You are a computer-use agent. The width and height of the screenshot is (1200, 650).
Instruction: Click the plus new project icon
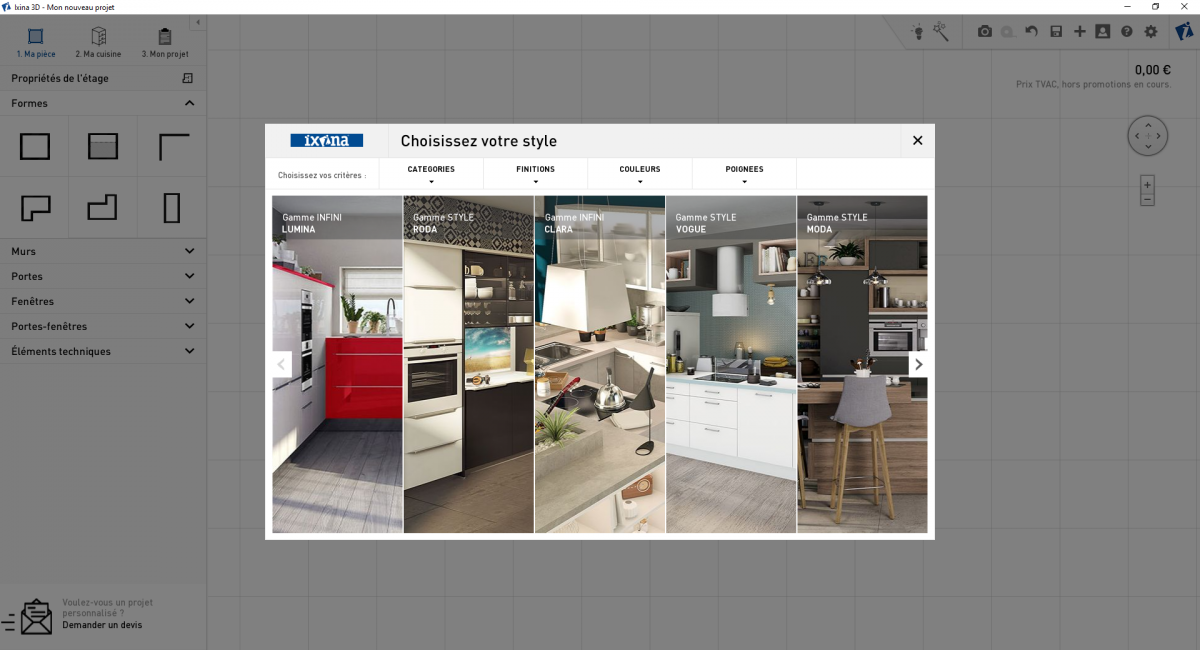coord(1080,32)
